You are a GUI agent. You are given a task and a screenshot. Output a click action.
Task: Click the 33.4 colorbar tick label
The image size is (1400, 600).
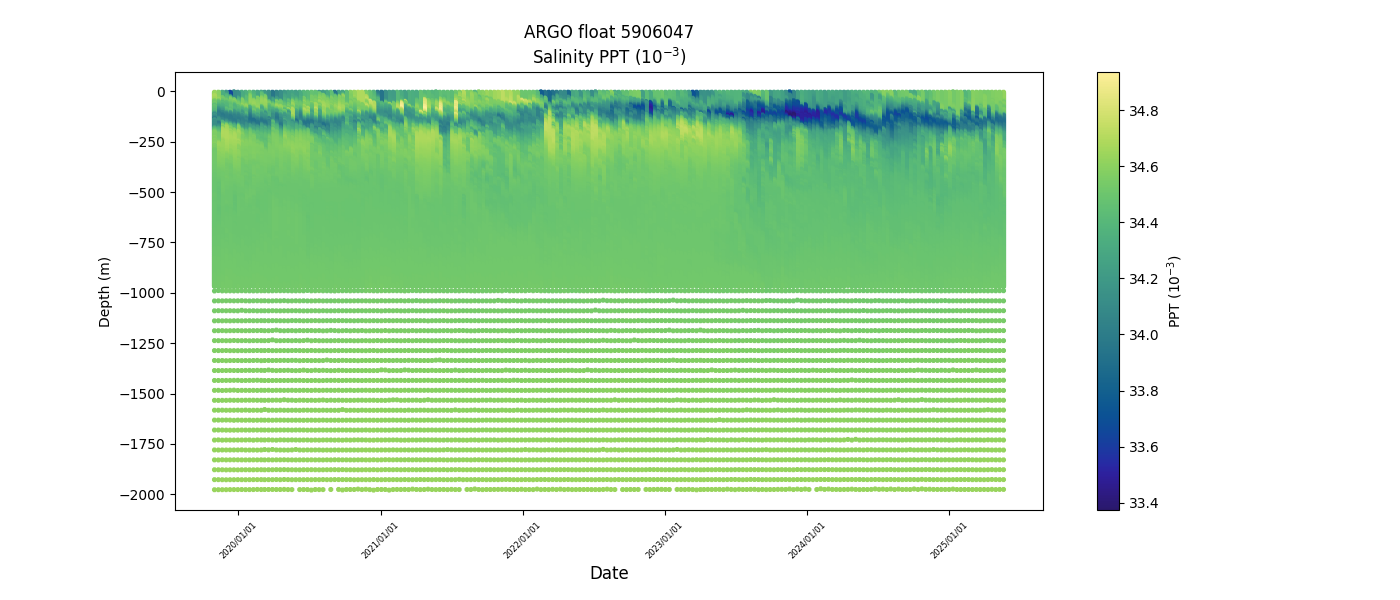pyautogui.click(x=1143, y=503)
